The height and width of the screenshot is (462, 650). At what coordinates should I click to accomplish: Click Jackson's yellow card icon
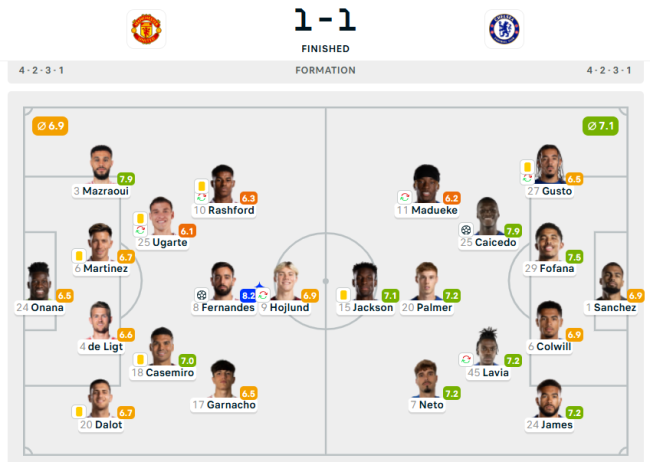[343, 295]
